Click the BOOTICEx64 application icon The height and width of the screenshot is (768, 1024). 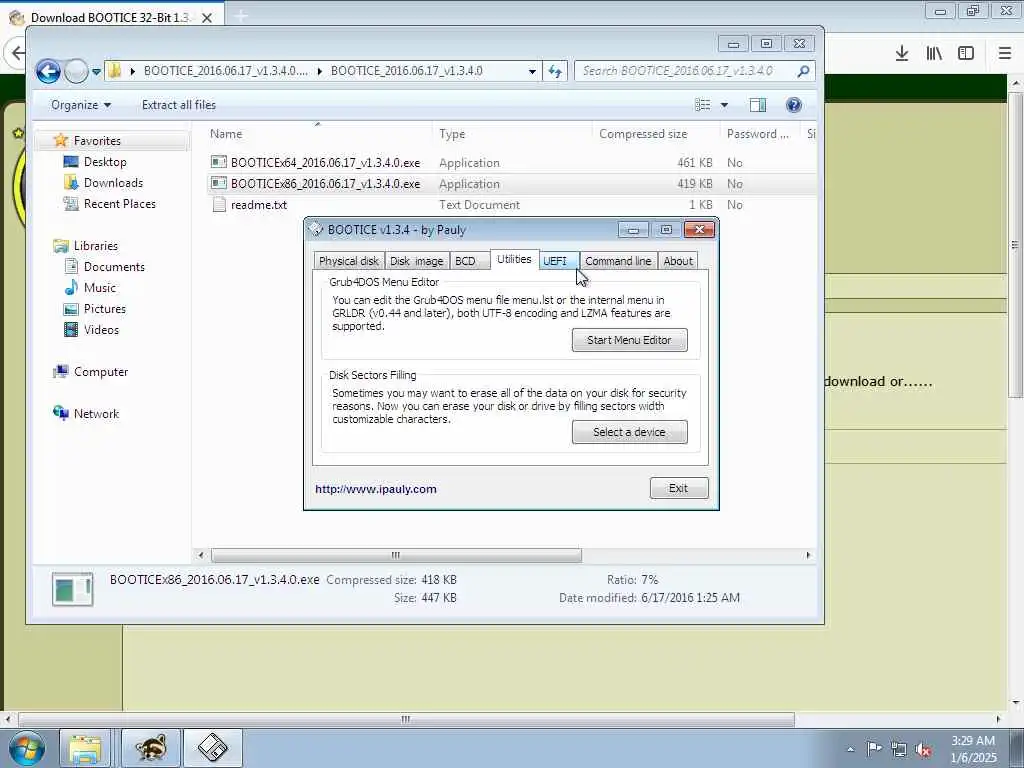coord(219,162)
